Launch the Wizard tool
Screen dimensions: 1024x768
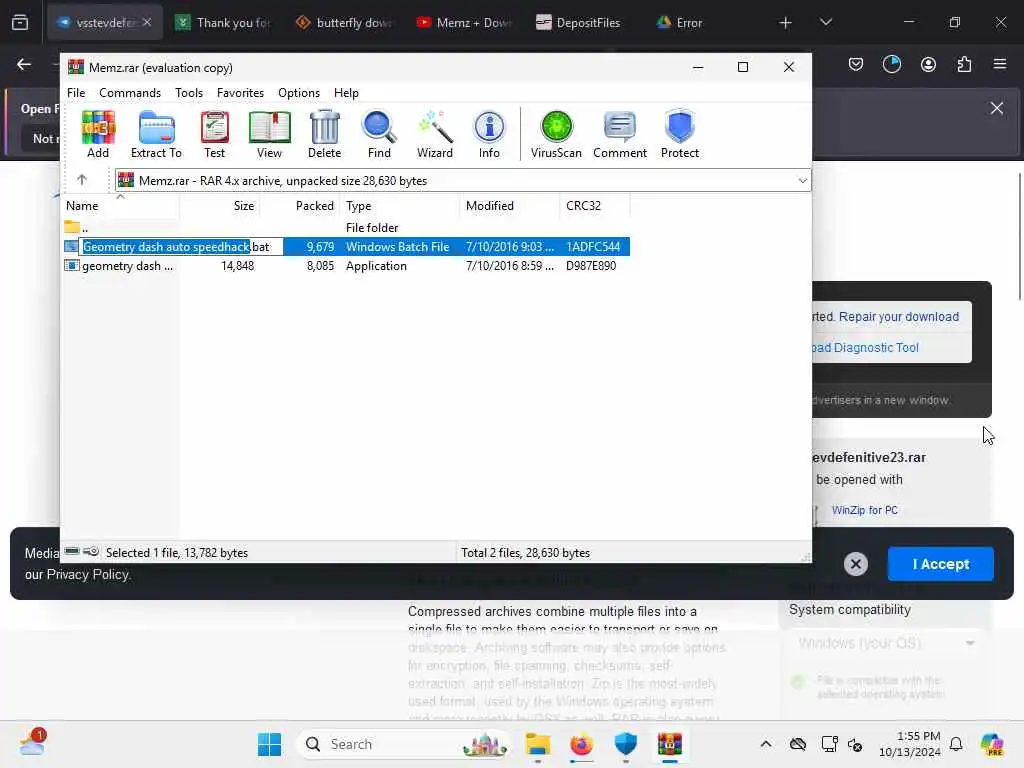(x=435, y=134)
